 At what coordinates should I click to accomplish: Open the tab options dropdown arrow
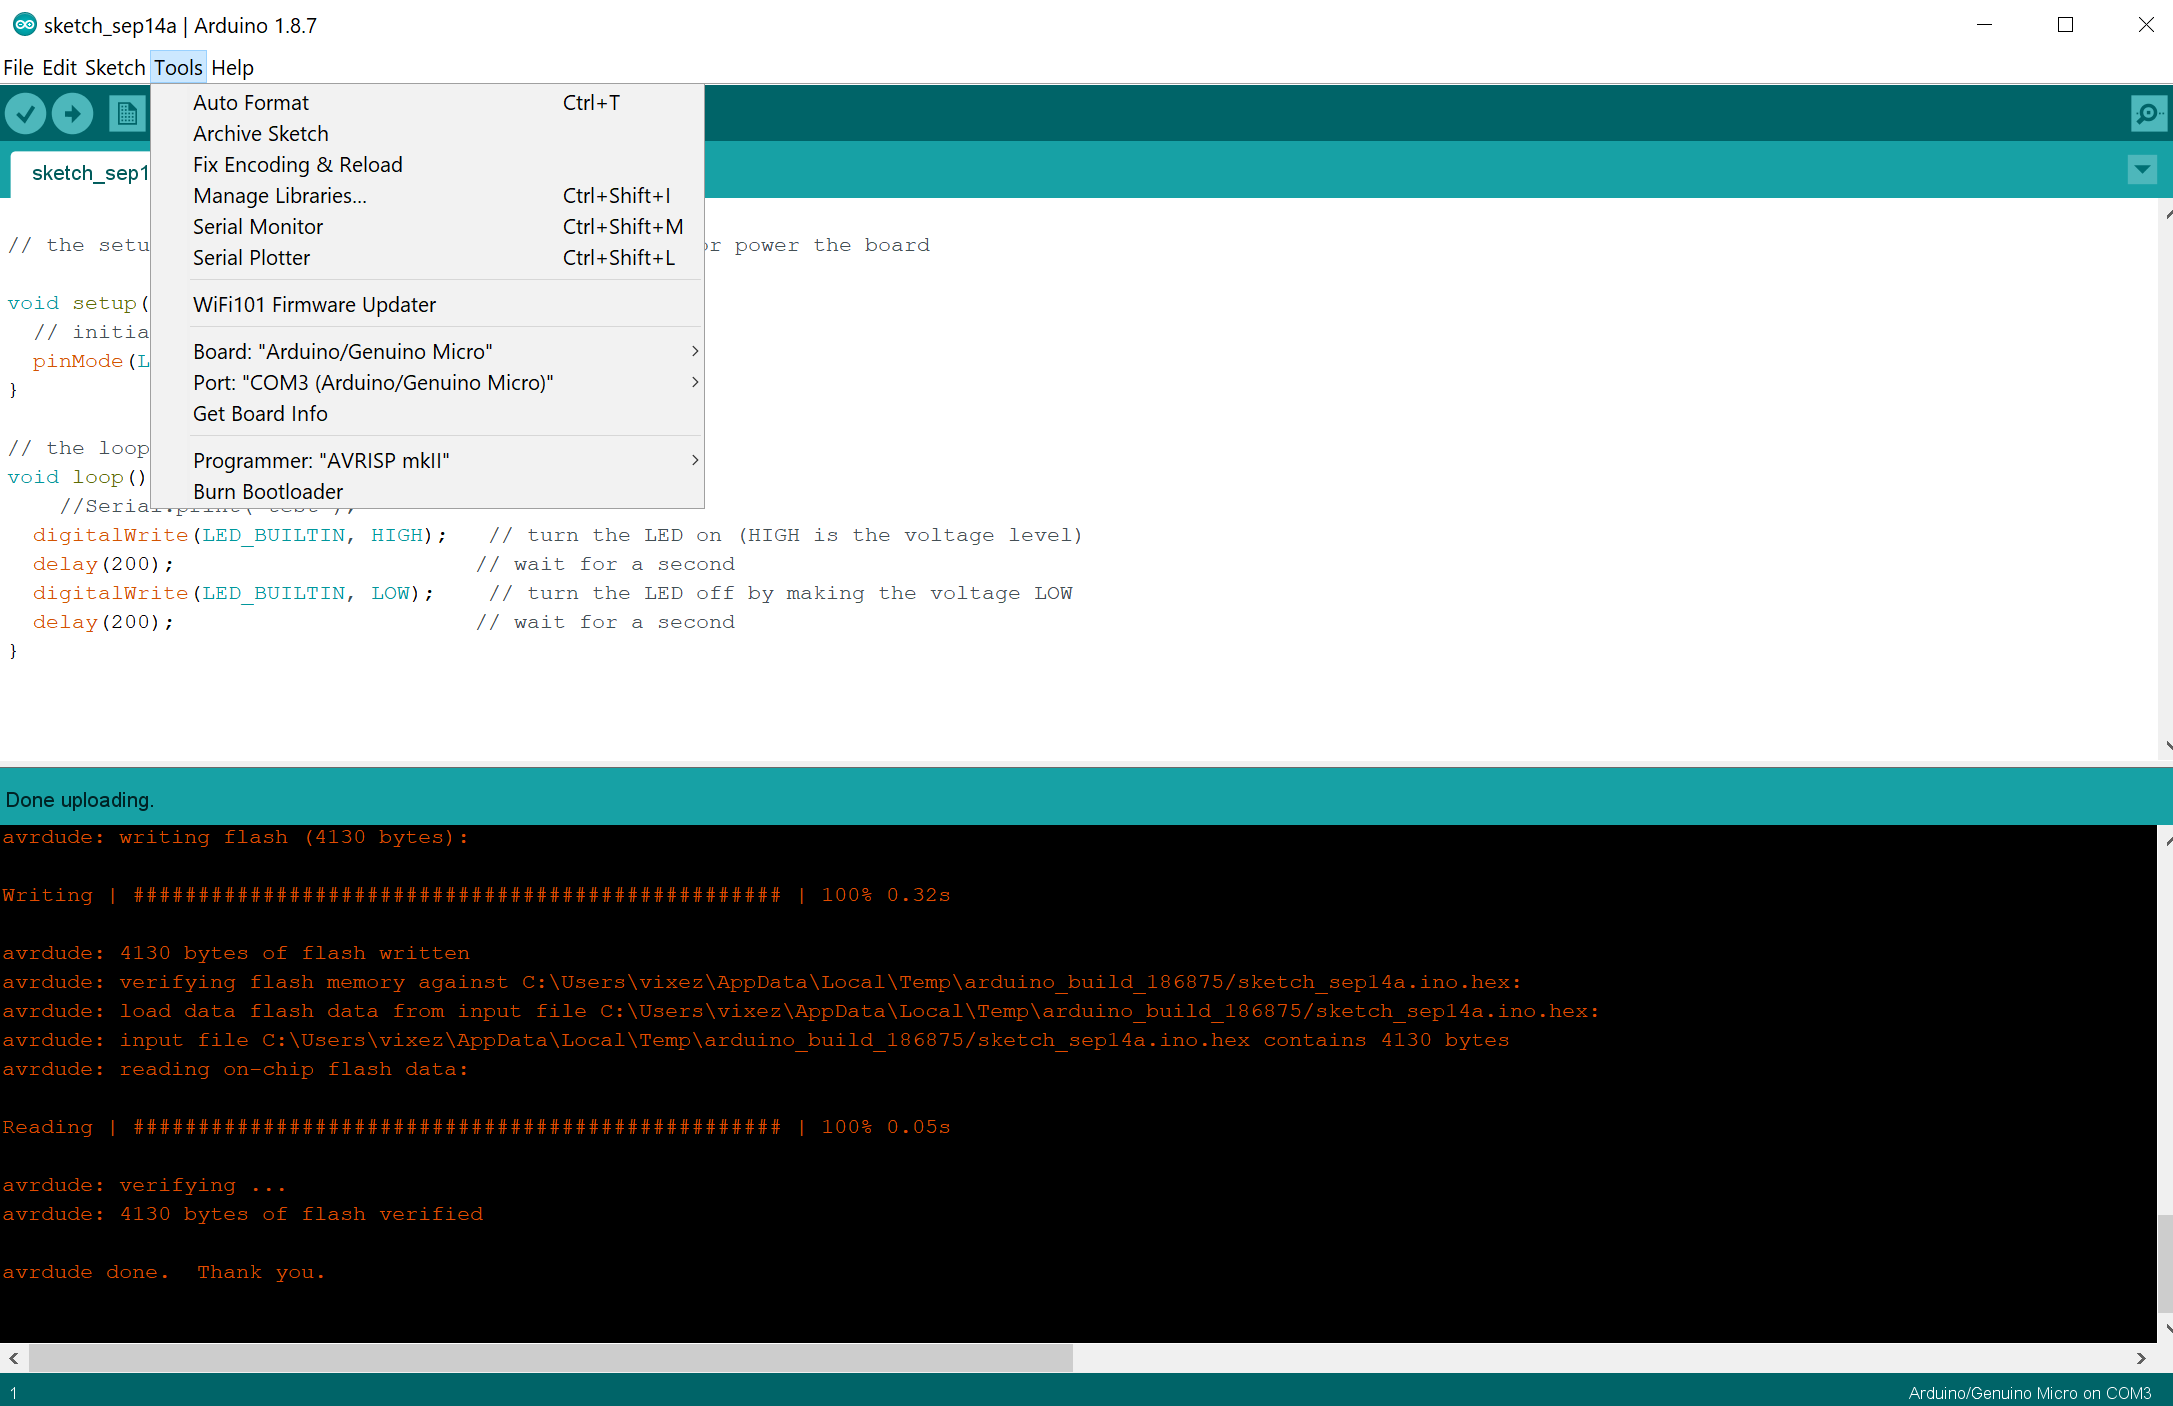(2141, 170)
